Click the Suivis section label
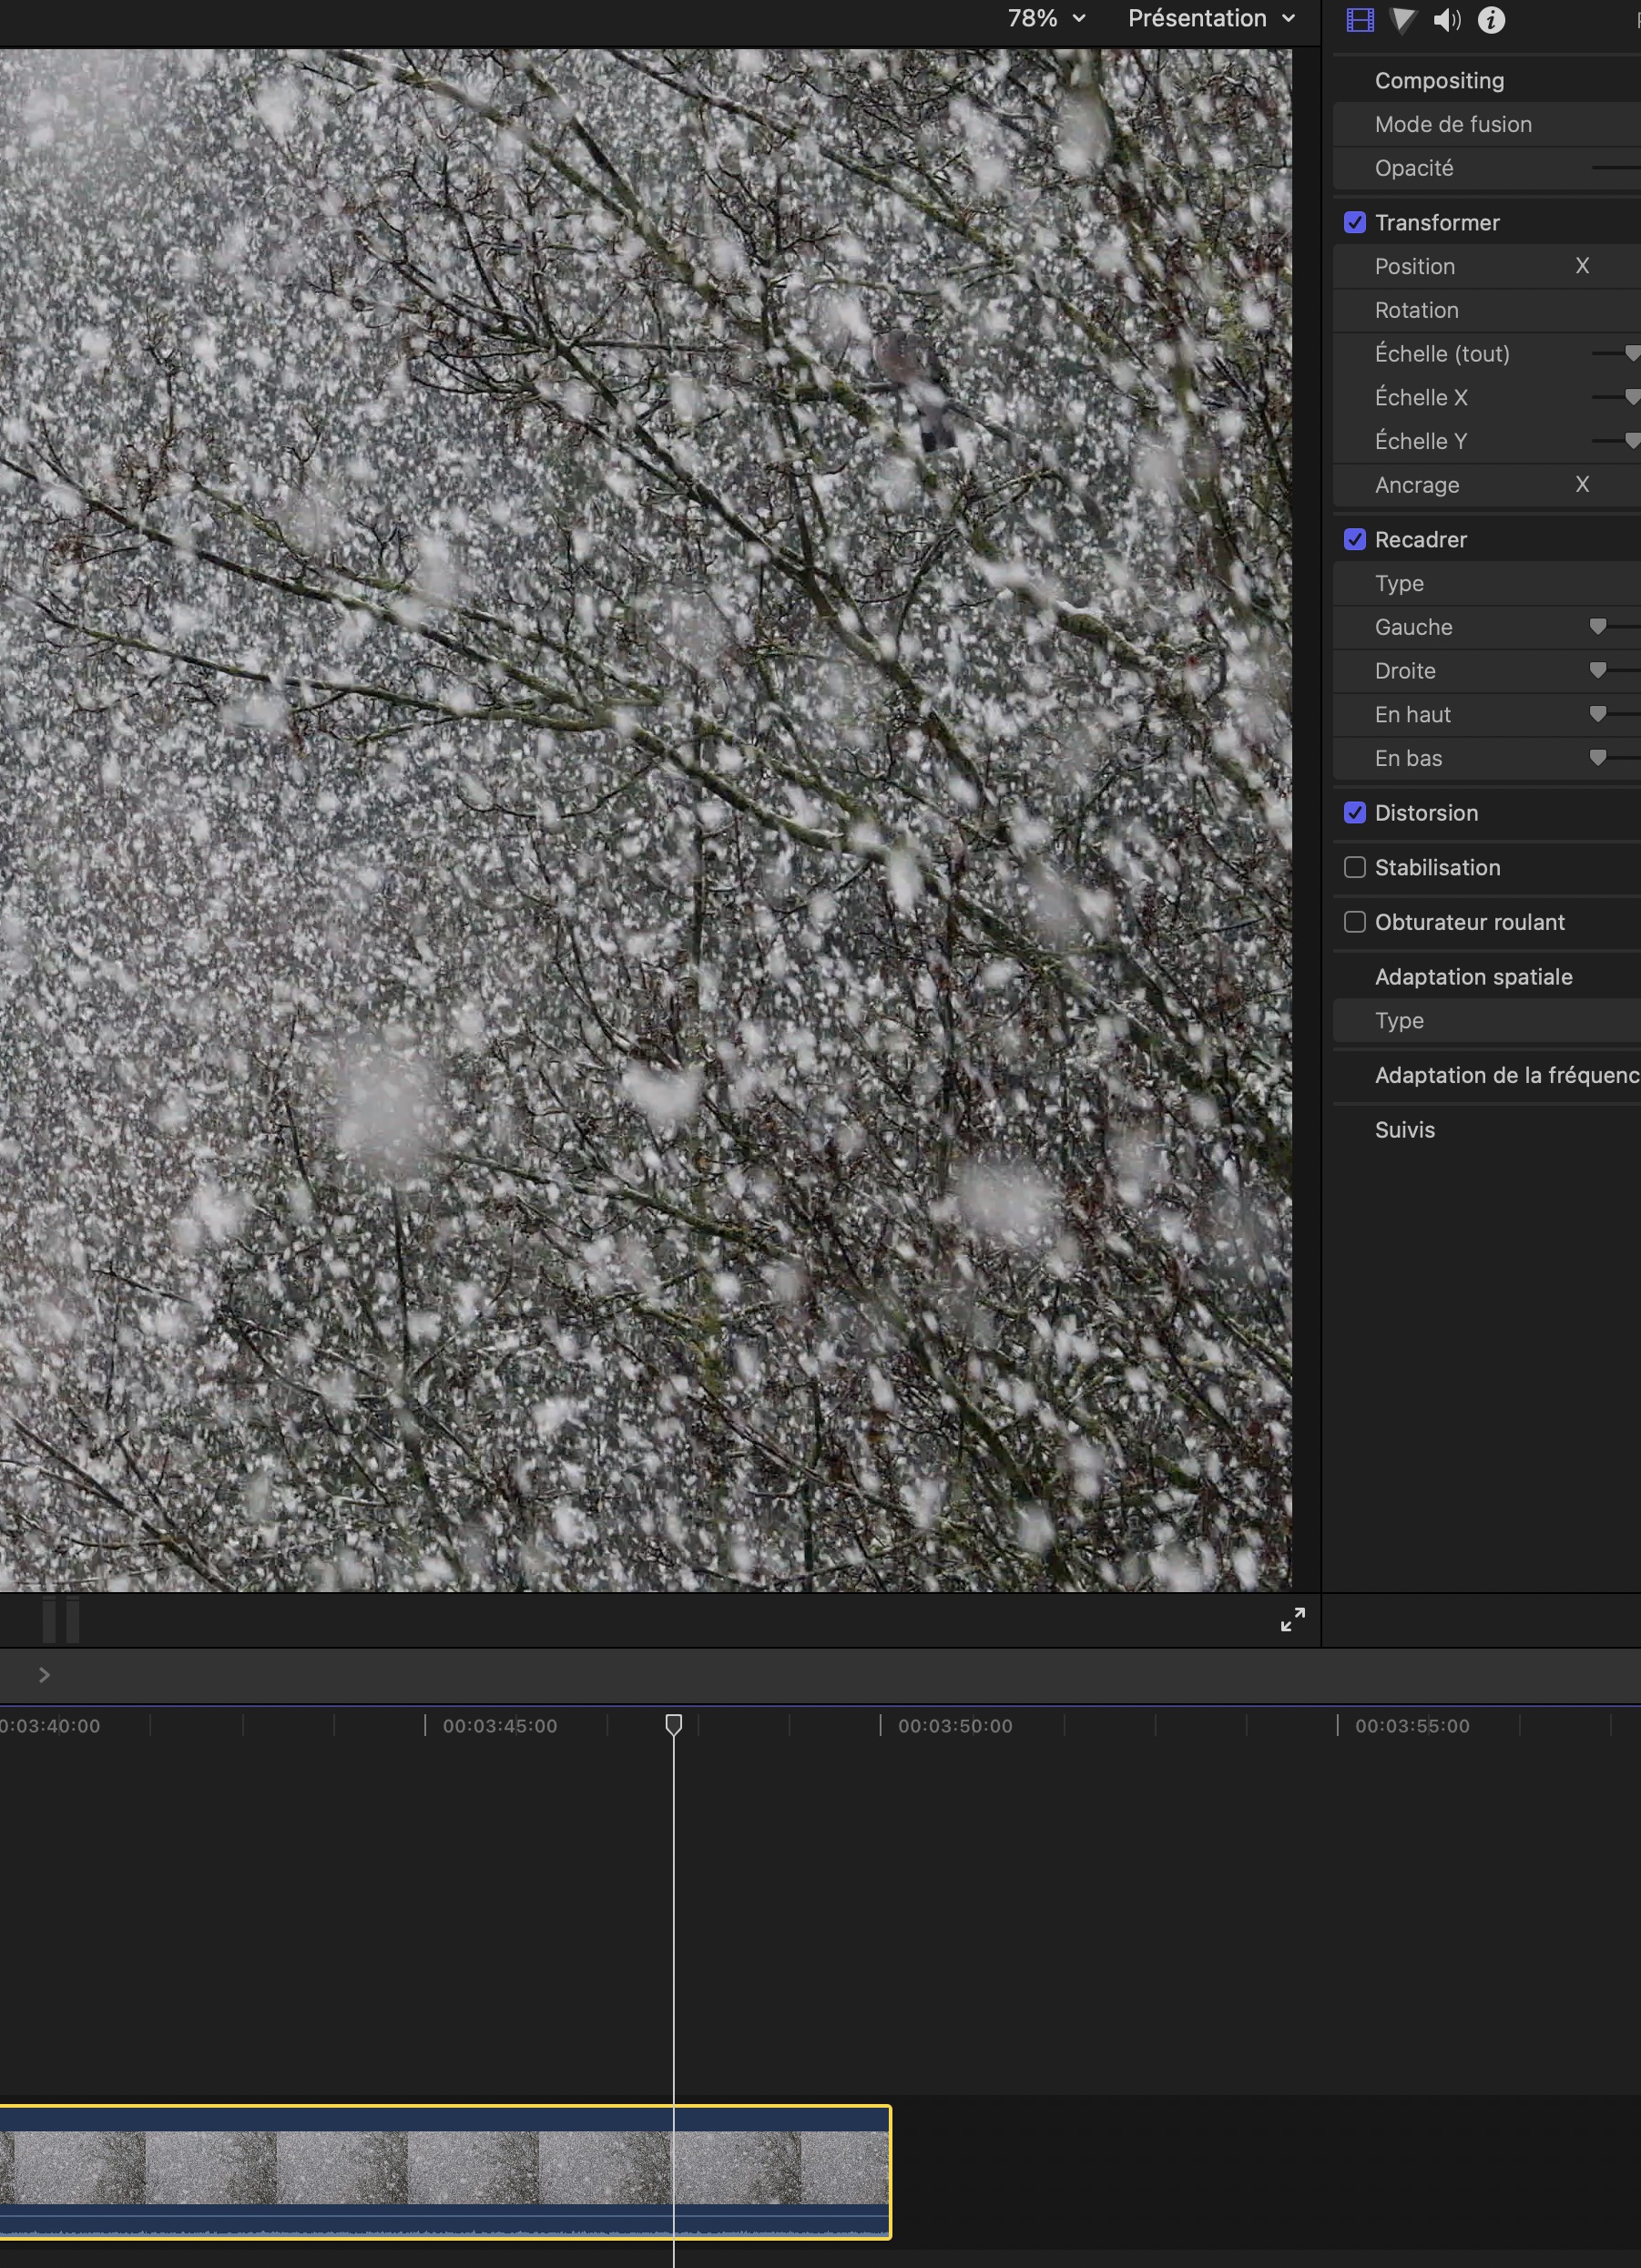This screenshot has height=2268, width=1641. pyautogui.click(x=1404, y=1130)
